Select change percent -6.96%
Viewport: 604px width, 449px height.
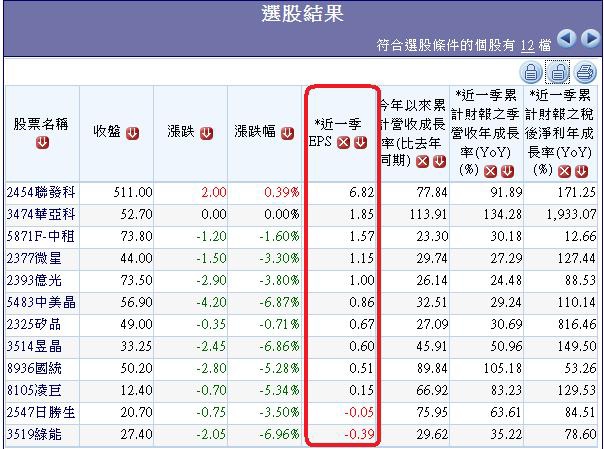click(279, 434)
